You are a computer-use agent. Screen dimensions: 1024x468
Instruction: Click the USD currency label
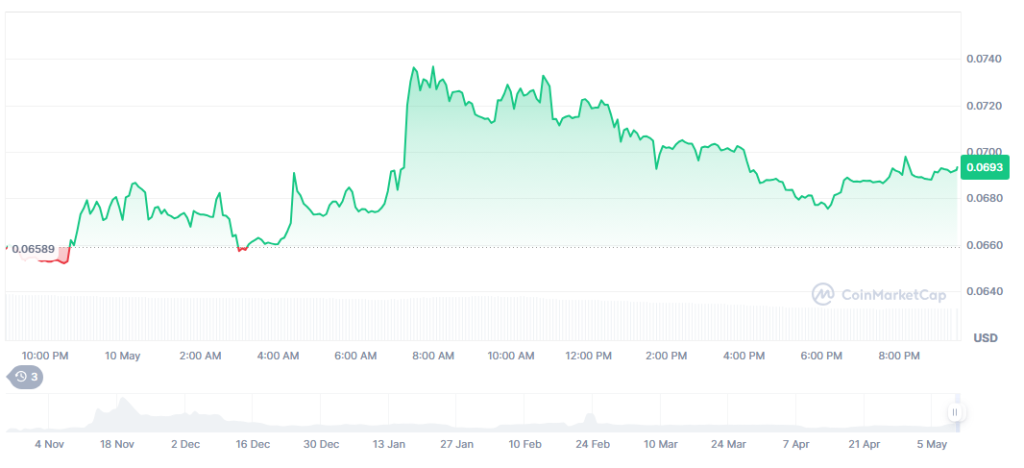[986, 338]
